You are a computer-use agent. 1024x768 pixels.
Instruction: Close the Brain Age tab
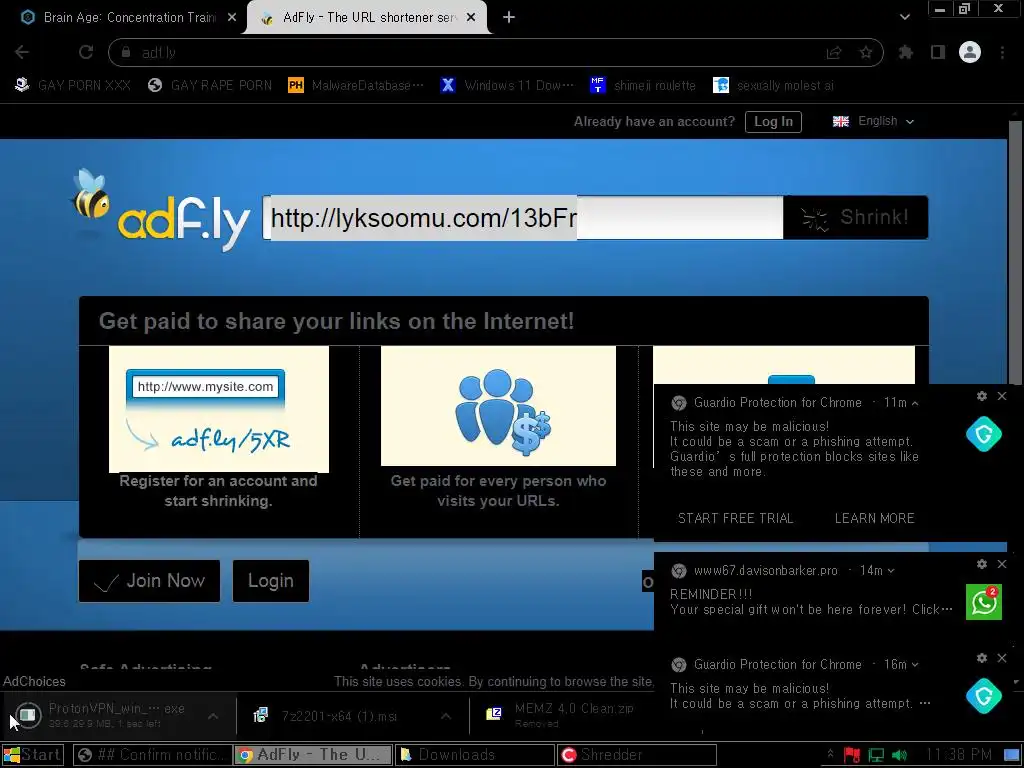click(232, 18)
